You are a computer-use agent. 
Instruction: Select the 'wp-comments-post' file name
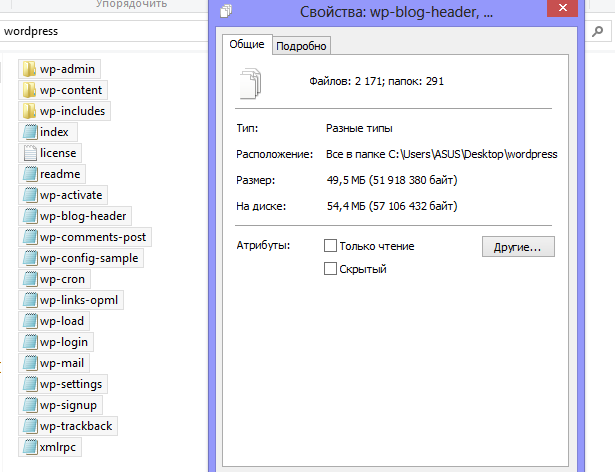point(93,237)
